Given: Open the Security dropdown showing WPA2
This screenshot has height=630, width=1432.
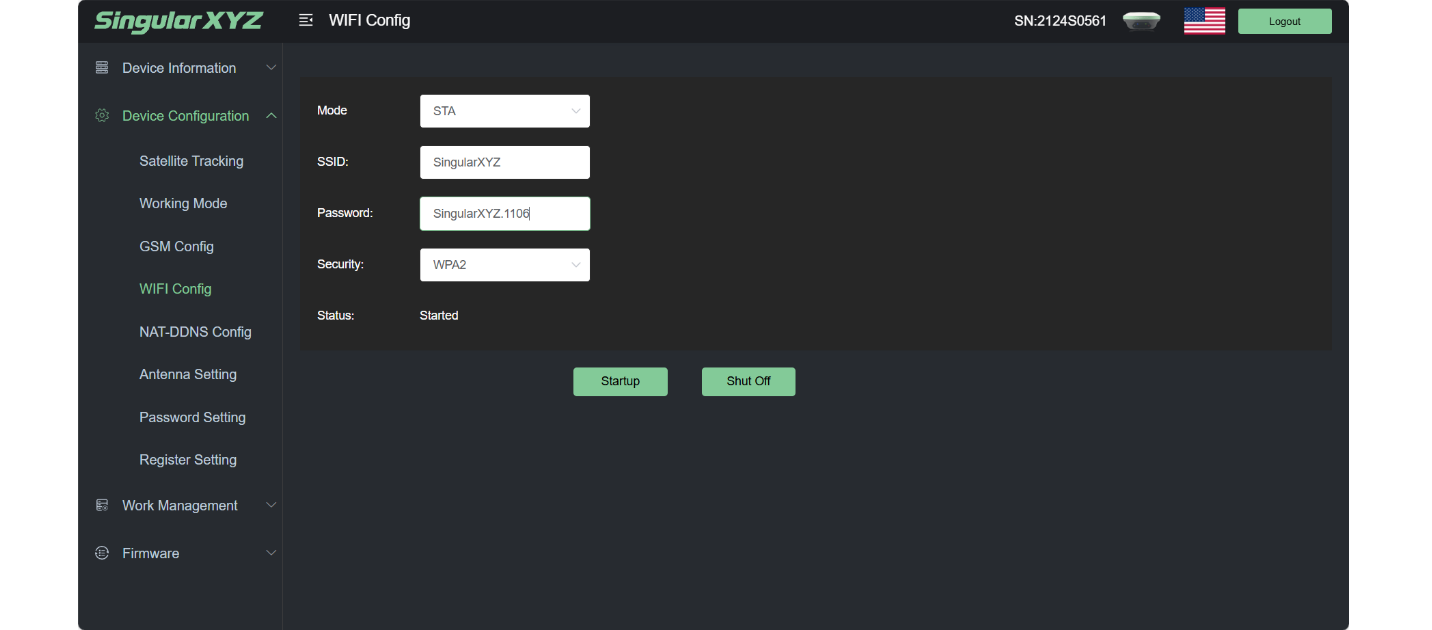Looking at the screenshot, I should 505,265.
